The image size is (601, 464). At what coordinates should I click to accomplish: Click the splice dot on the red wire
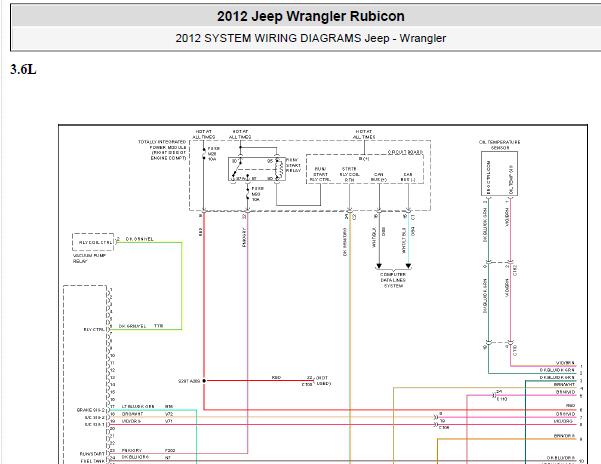pyautogui.click(x=204, y=380)
